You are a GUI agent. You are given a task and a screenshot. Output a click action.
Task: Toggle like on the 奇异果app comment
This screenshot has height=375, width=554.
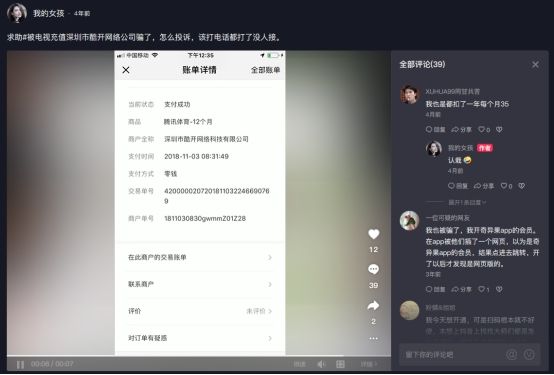[481, 289]
